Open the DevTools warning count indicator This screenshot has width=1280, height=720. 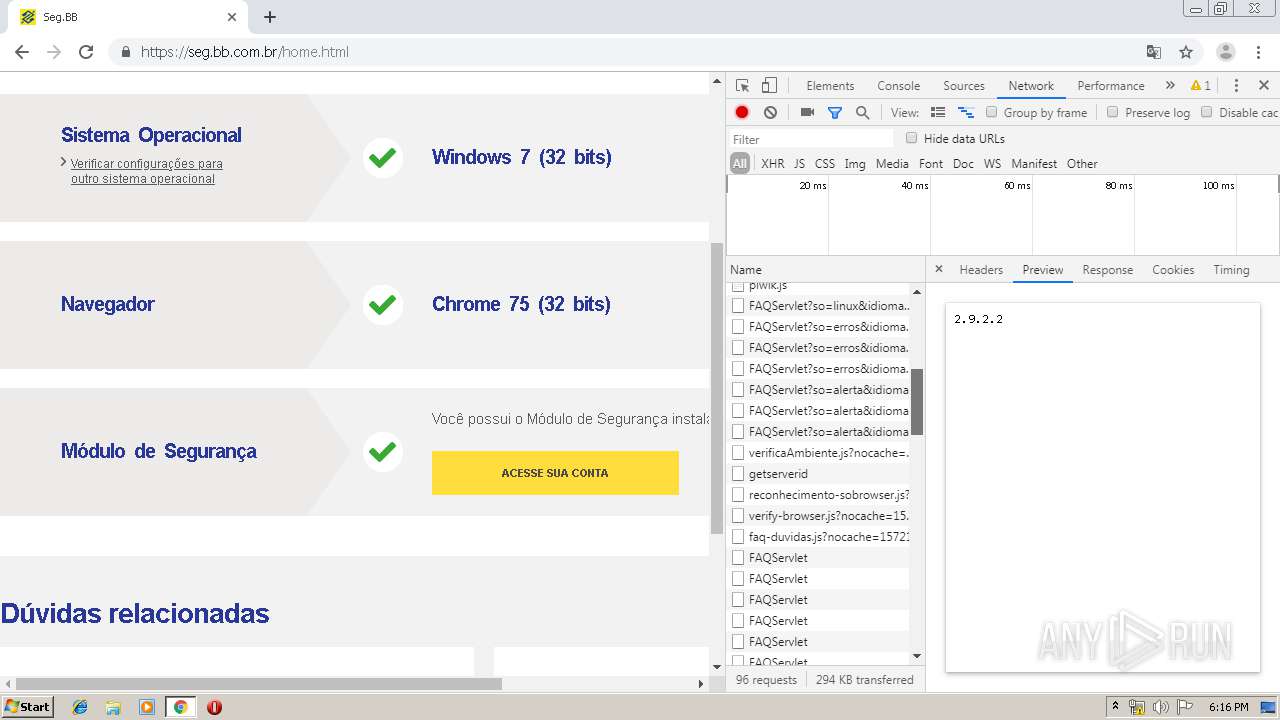pyautogui.click(x=1201, y=86)
